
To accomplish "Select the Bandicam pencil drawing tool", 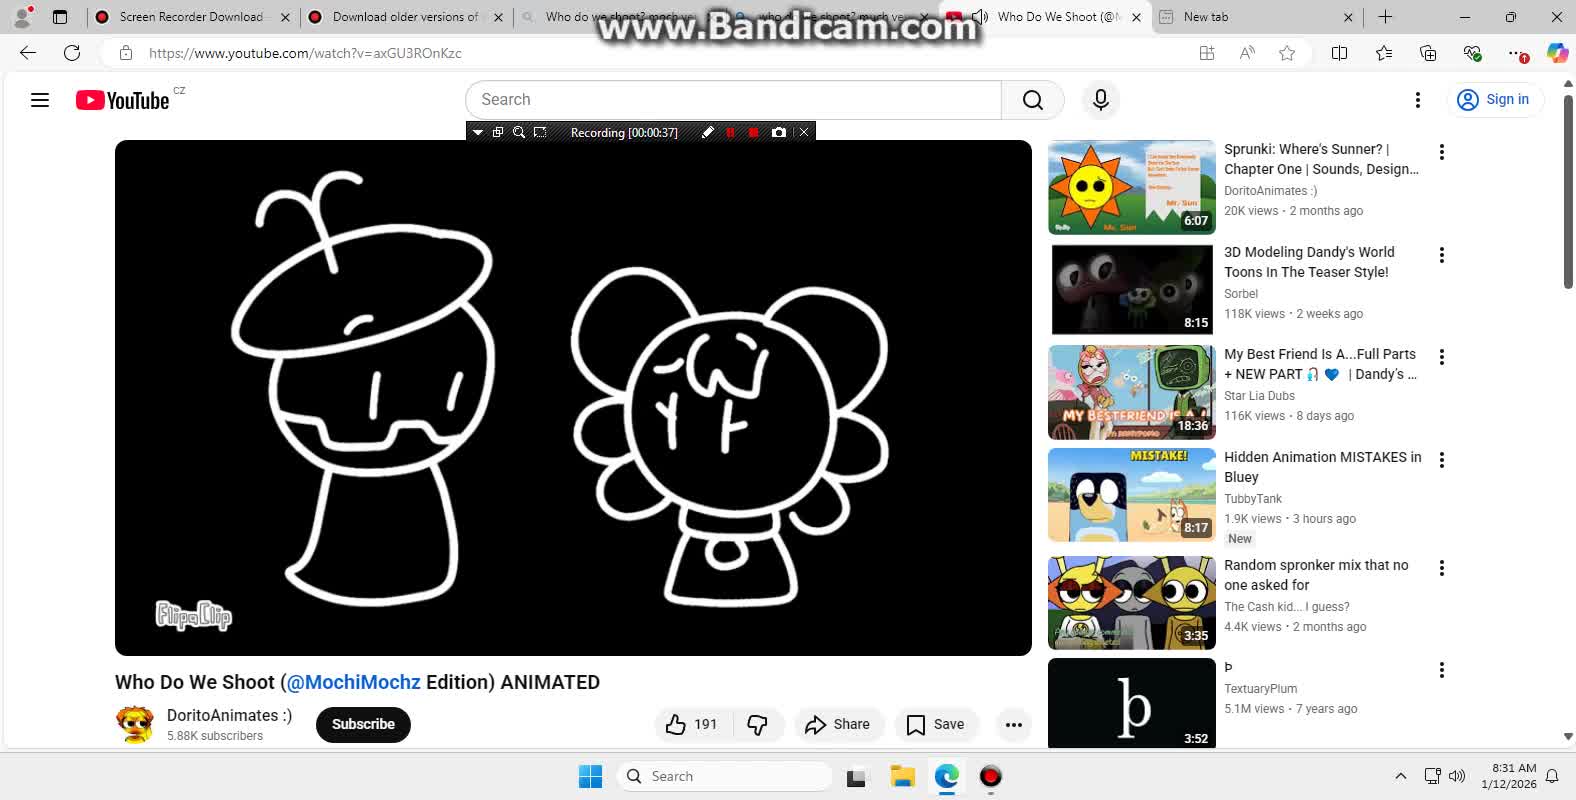I will (x=707, y=132).
